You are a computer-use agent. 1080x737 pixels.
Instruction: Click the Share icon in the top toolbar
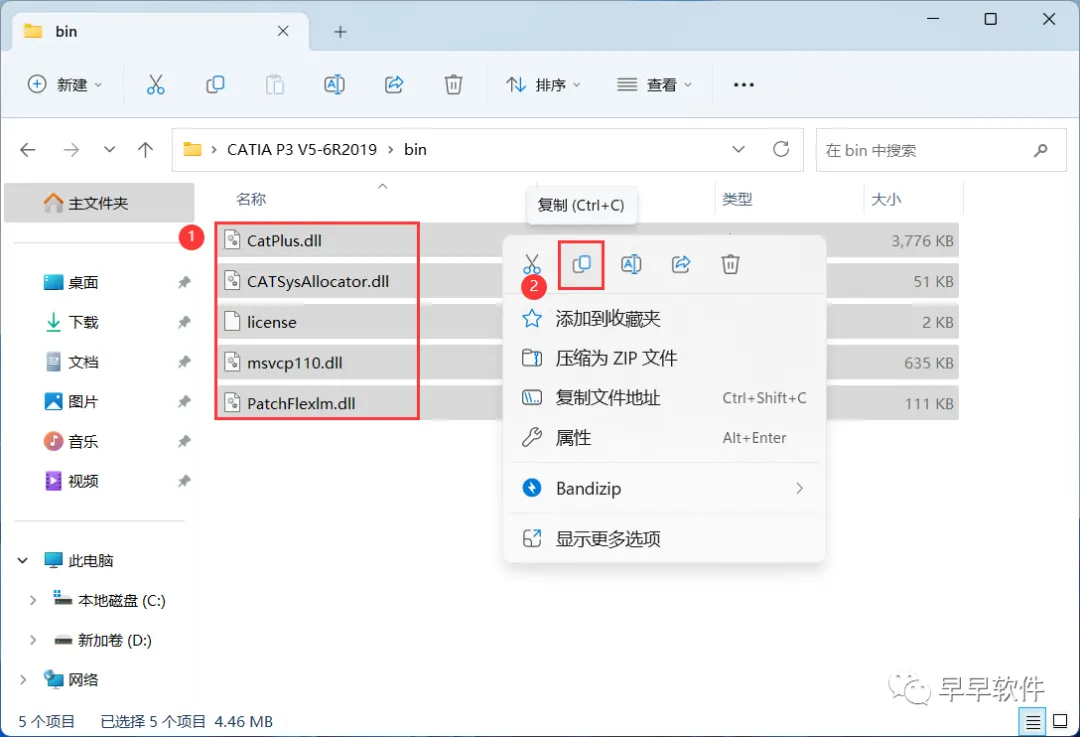pos(394,85)
